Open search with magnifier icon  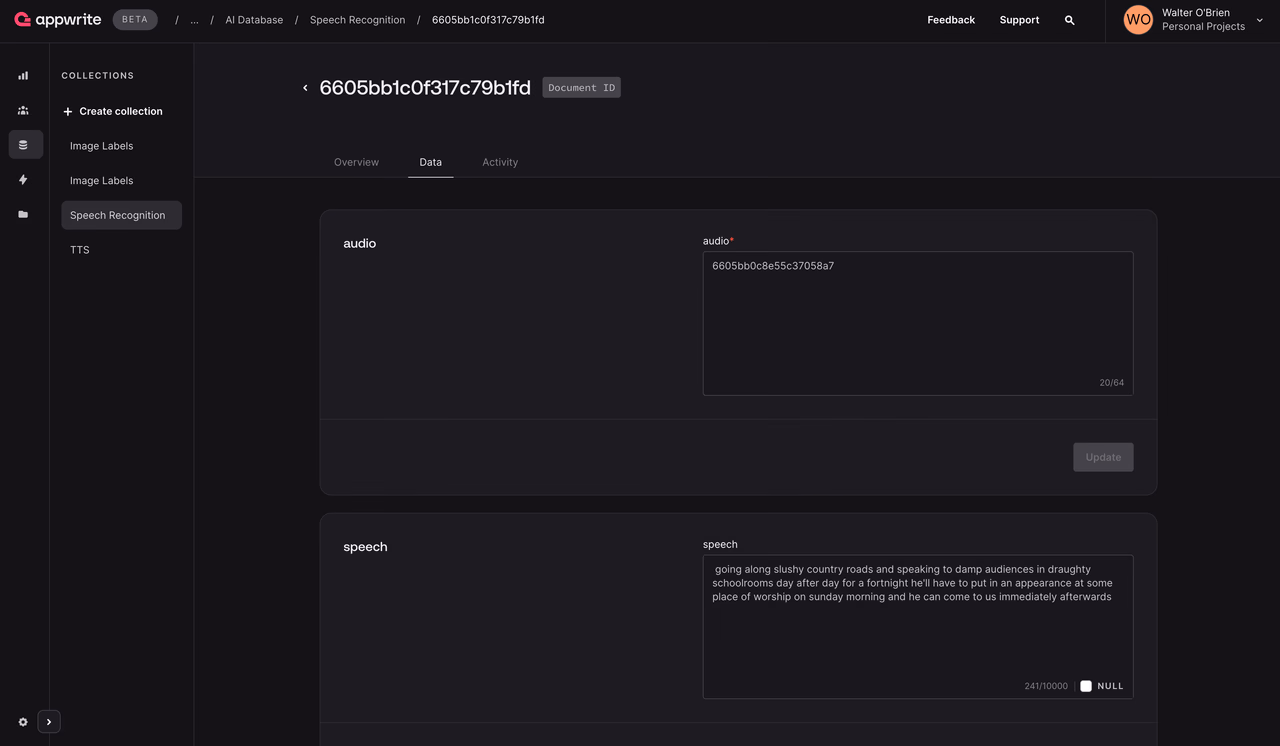point(1070,20)
